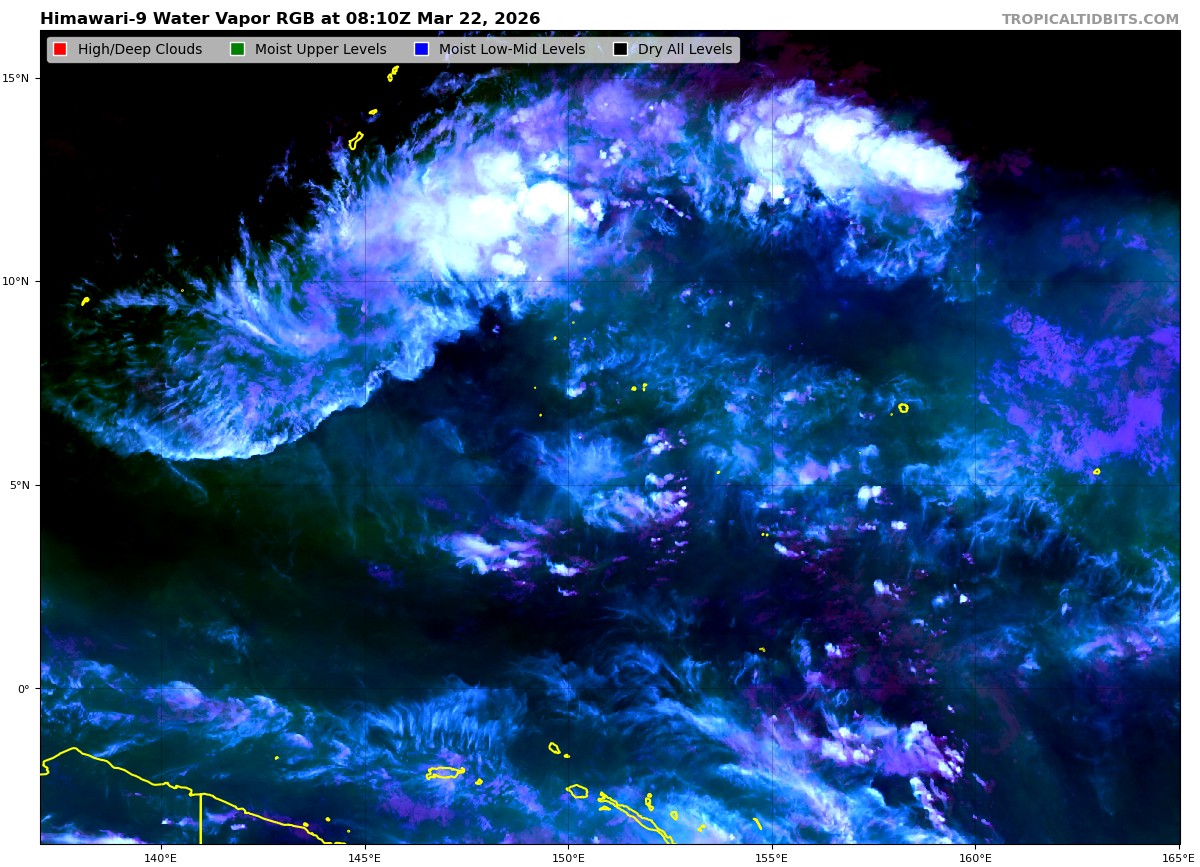This screenshot has width=1200, height=867.
Task: Click the Himawari-9 Water Vapor RGB title
Action: coord(290,19)
